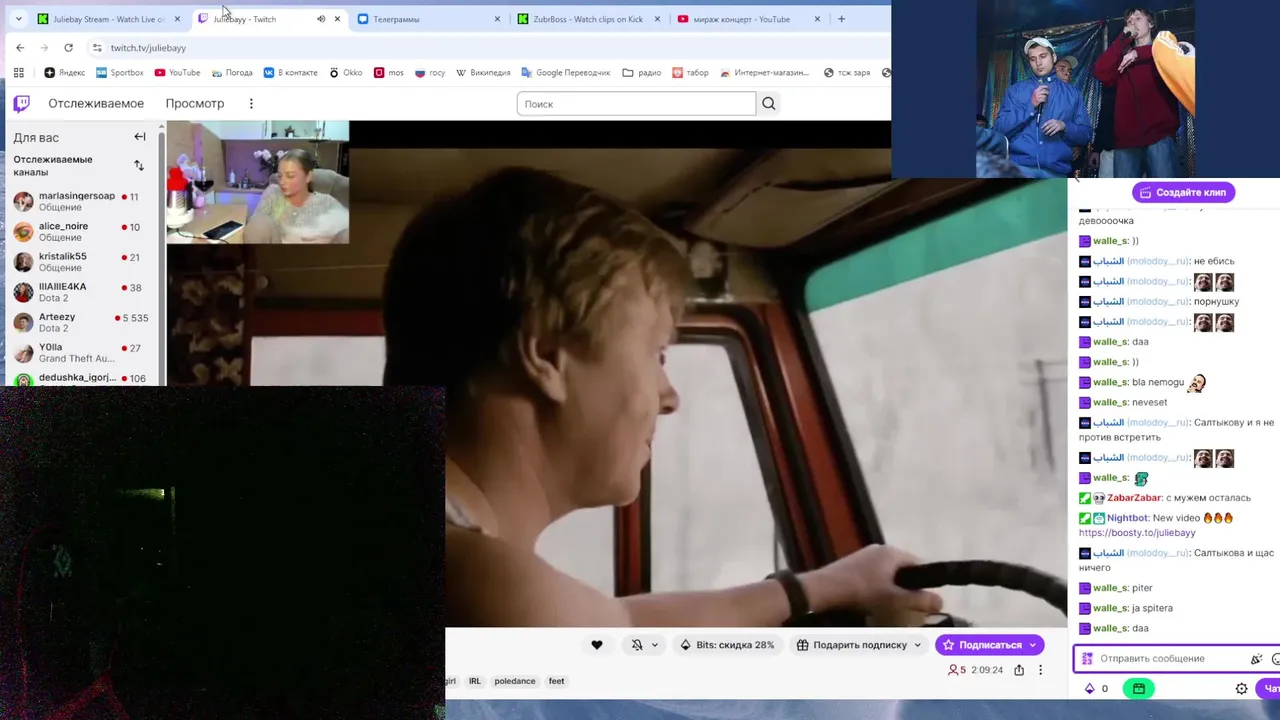This screenshot has height=720, width=1280.
Task: Open Подарить подписку dropdown
Action: pyautogui.click(x=859, y=645)
